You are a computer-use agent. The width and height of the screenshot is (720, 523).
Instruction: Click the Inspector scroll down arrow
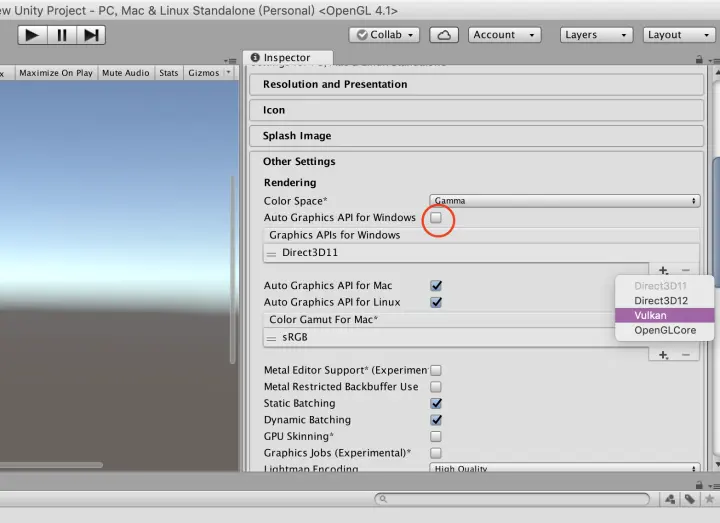coord(717,465)
